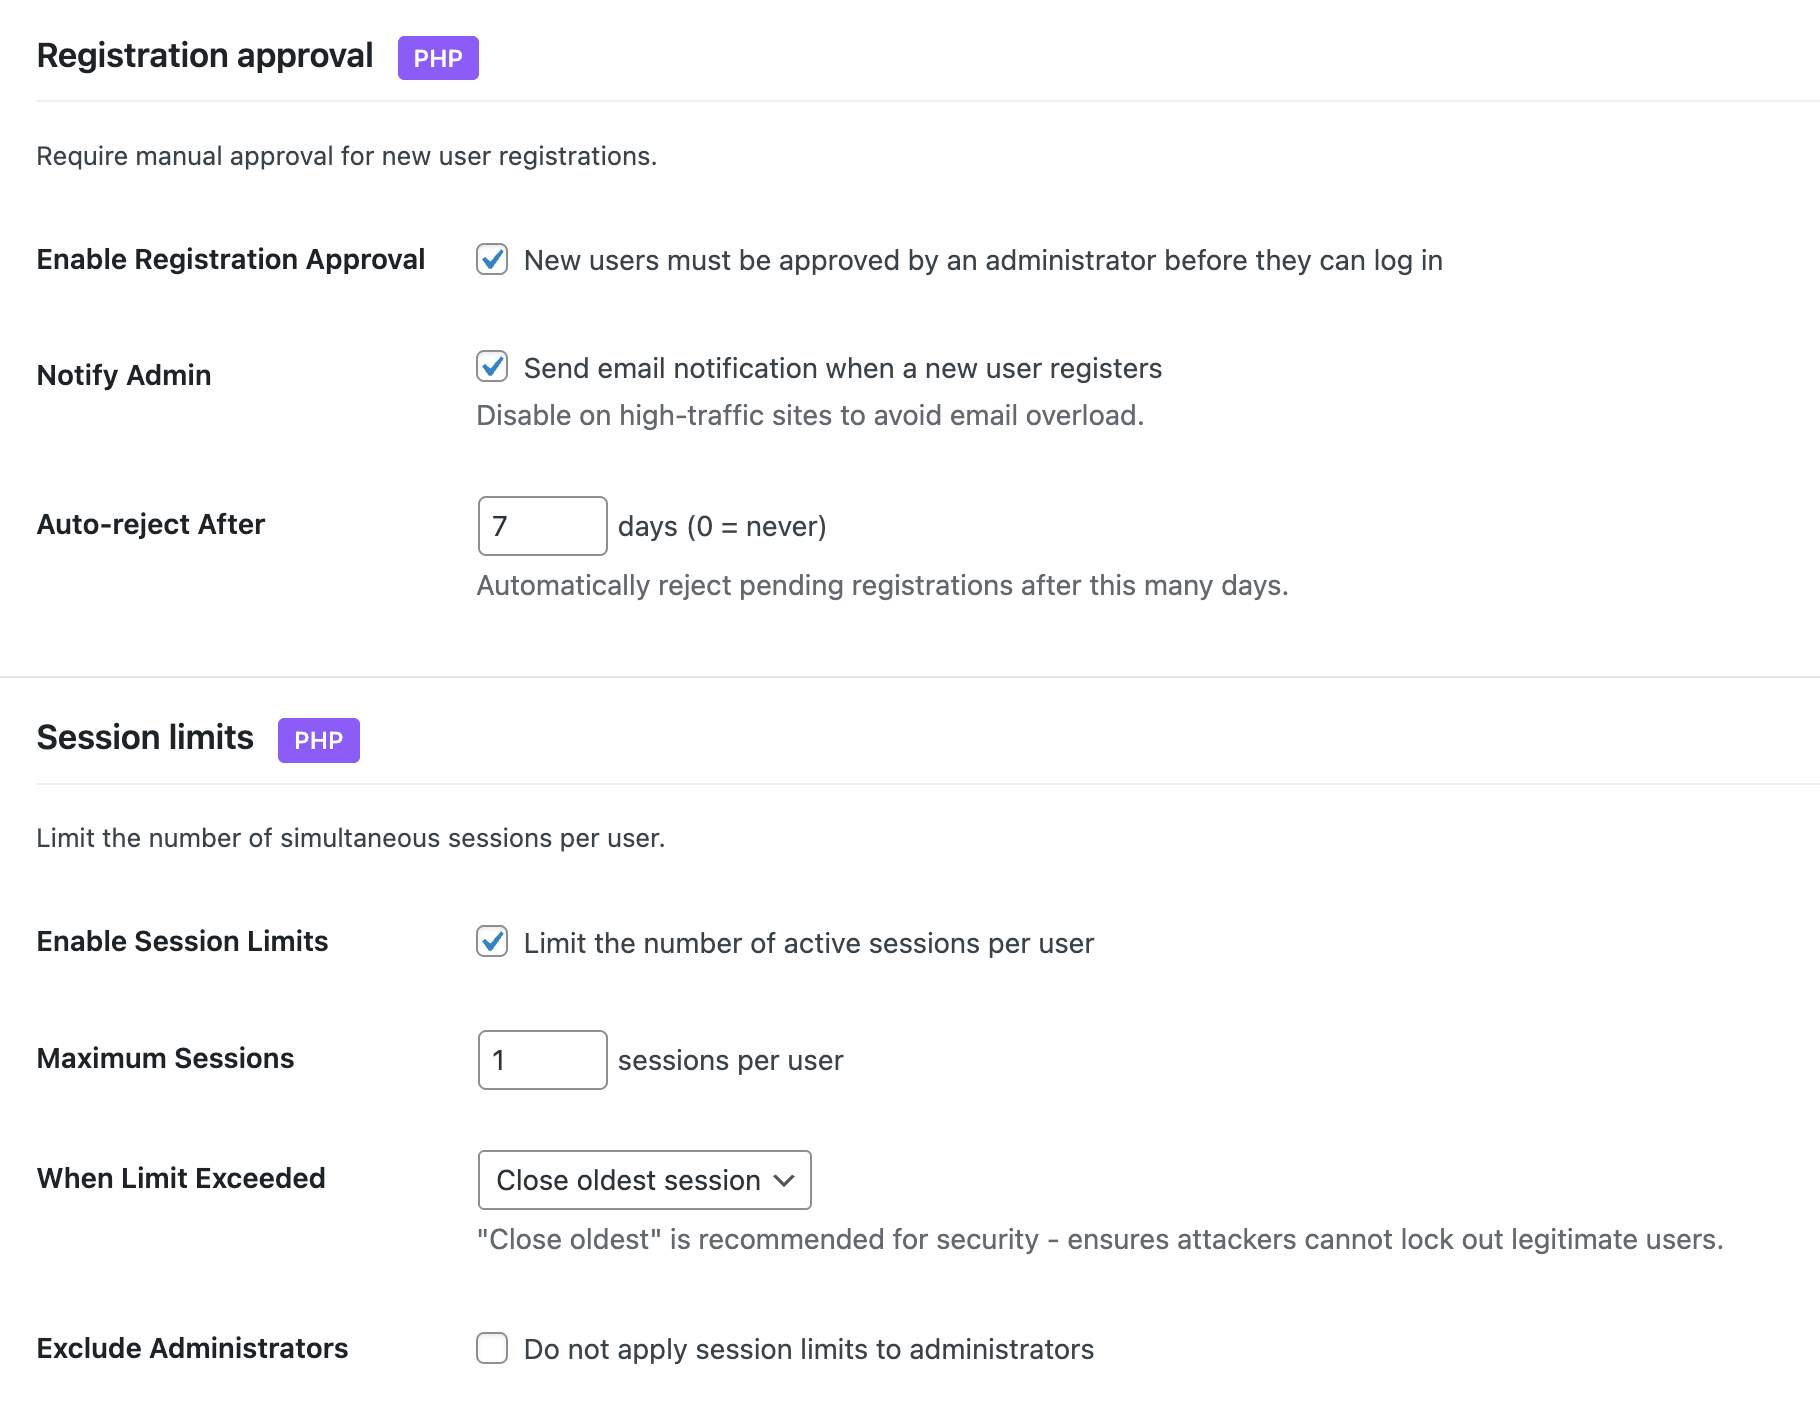Click the Notify Admin setting label
The image size is (1820, 1428).
pyautogui.click(x=124, y=376)
